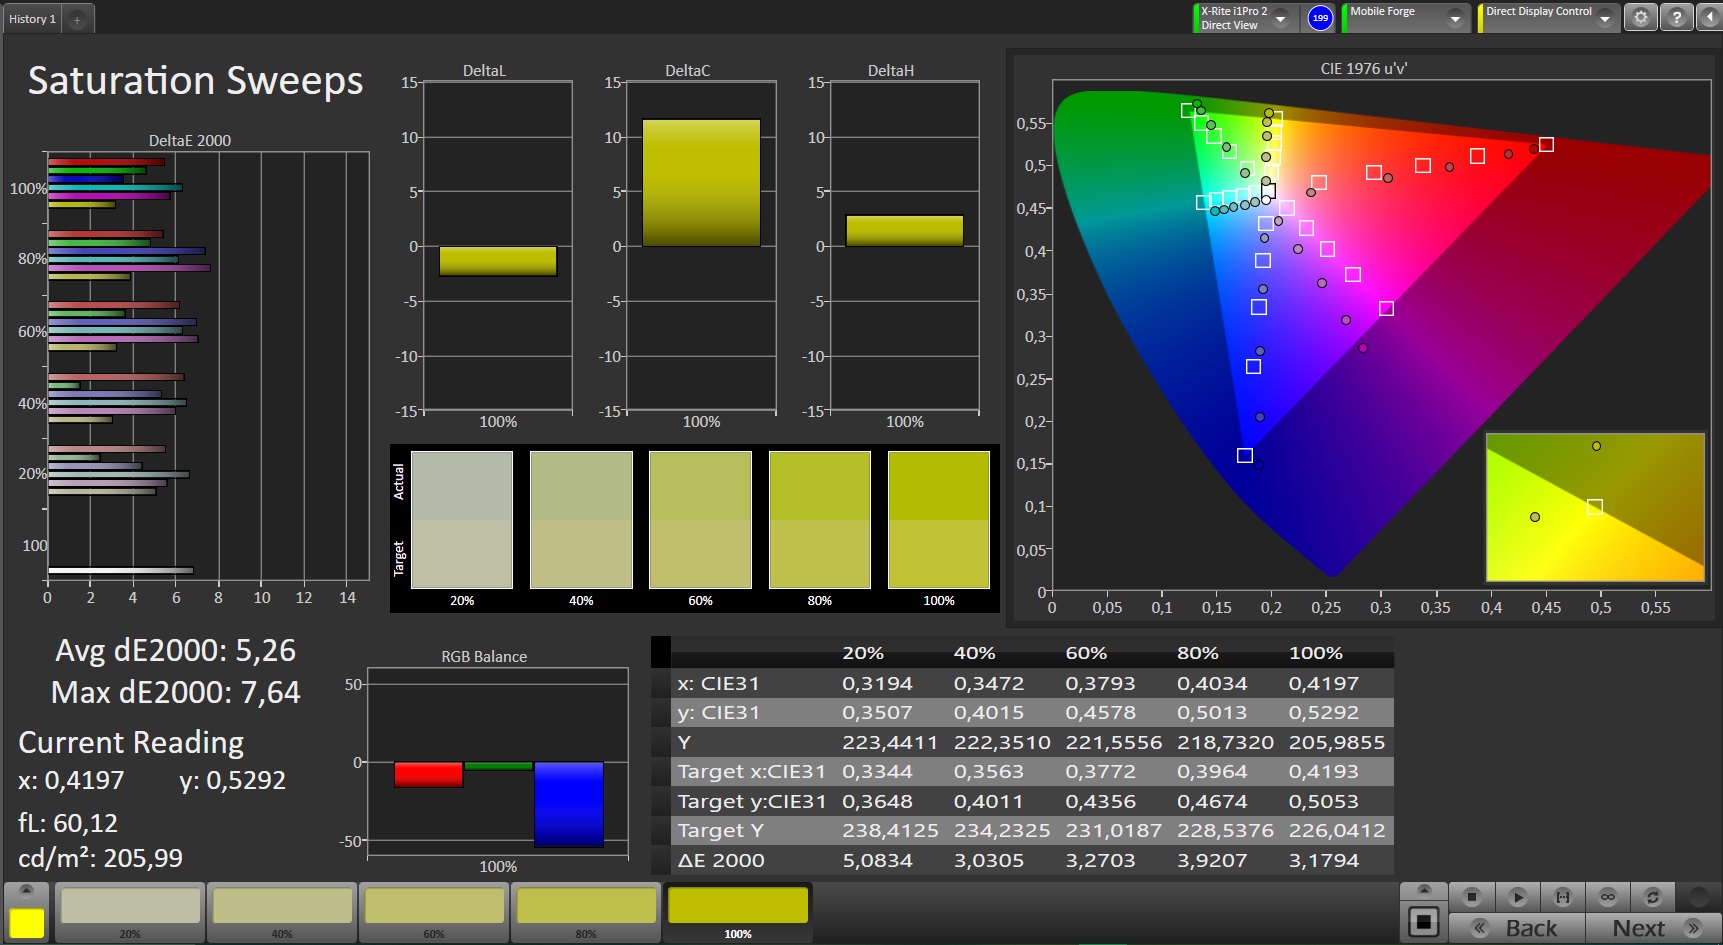Click the Target Y value 226,0412
Screen dimensions: 1723x945
(1337, 831)
